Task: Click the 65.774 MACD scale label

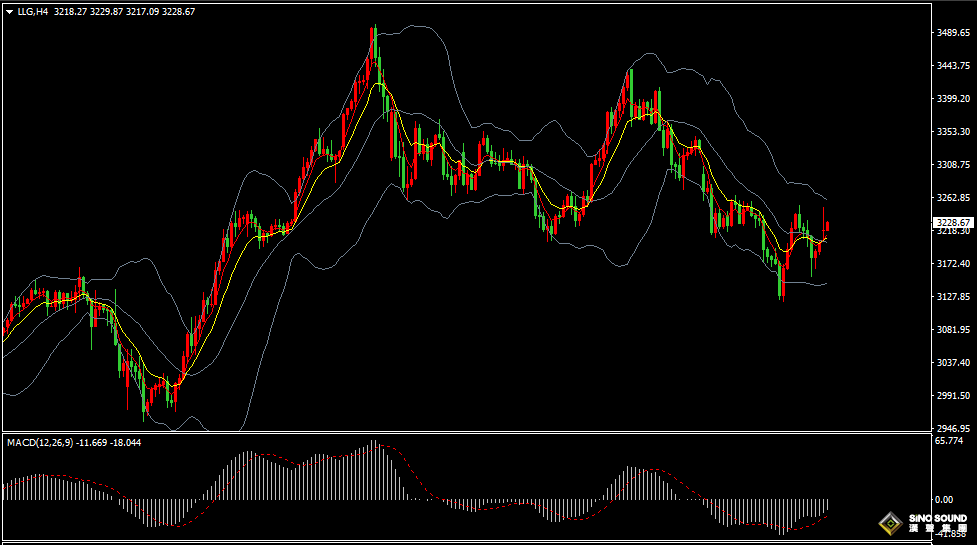Action: [x=948, y=440]
